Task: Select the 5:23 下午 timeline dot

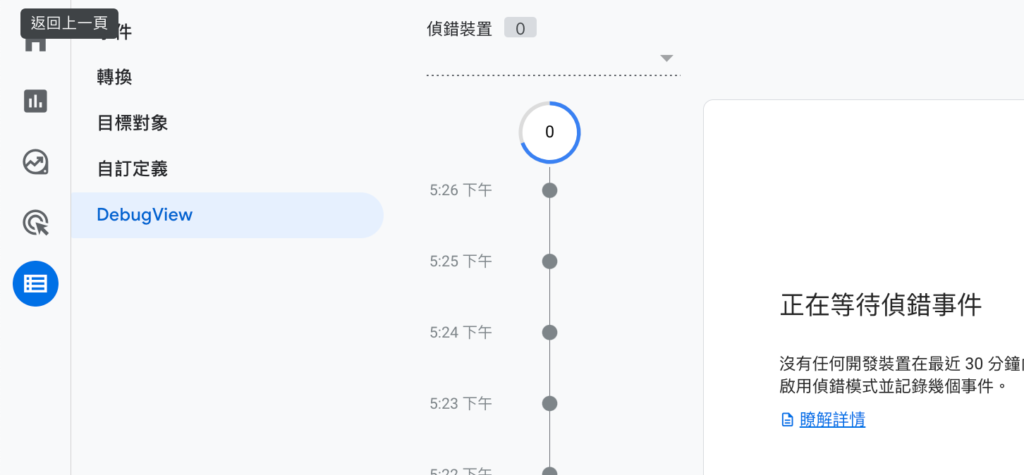Action: tap(549, 404)
